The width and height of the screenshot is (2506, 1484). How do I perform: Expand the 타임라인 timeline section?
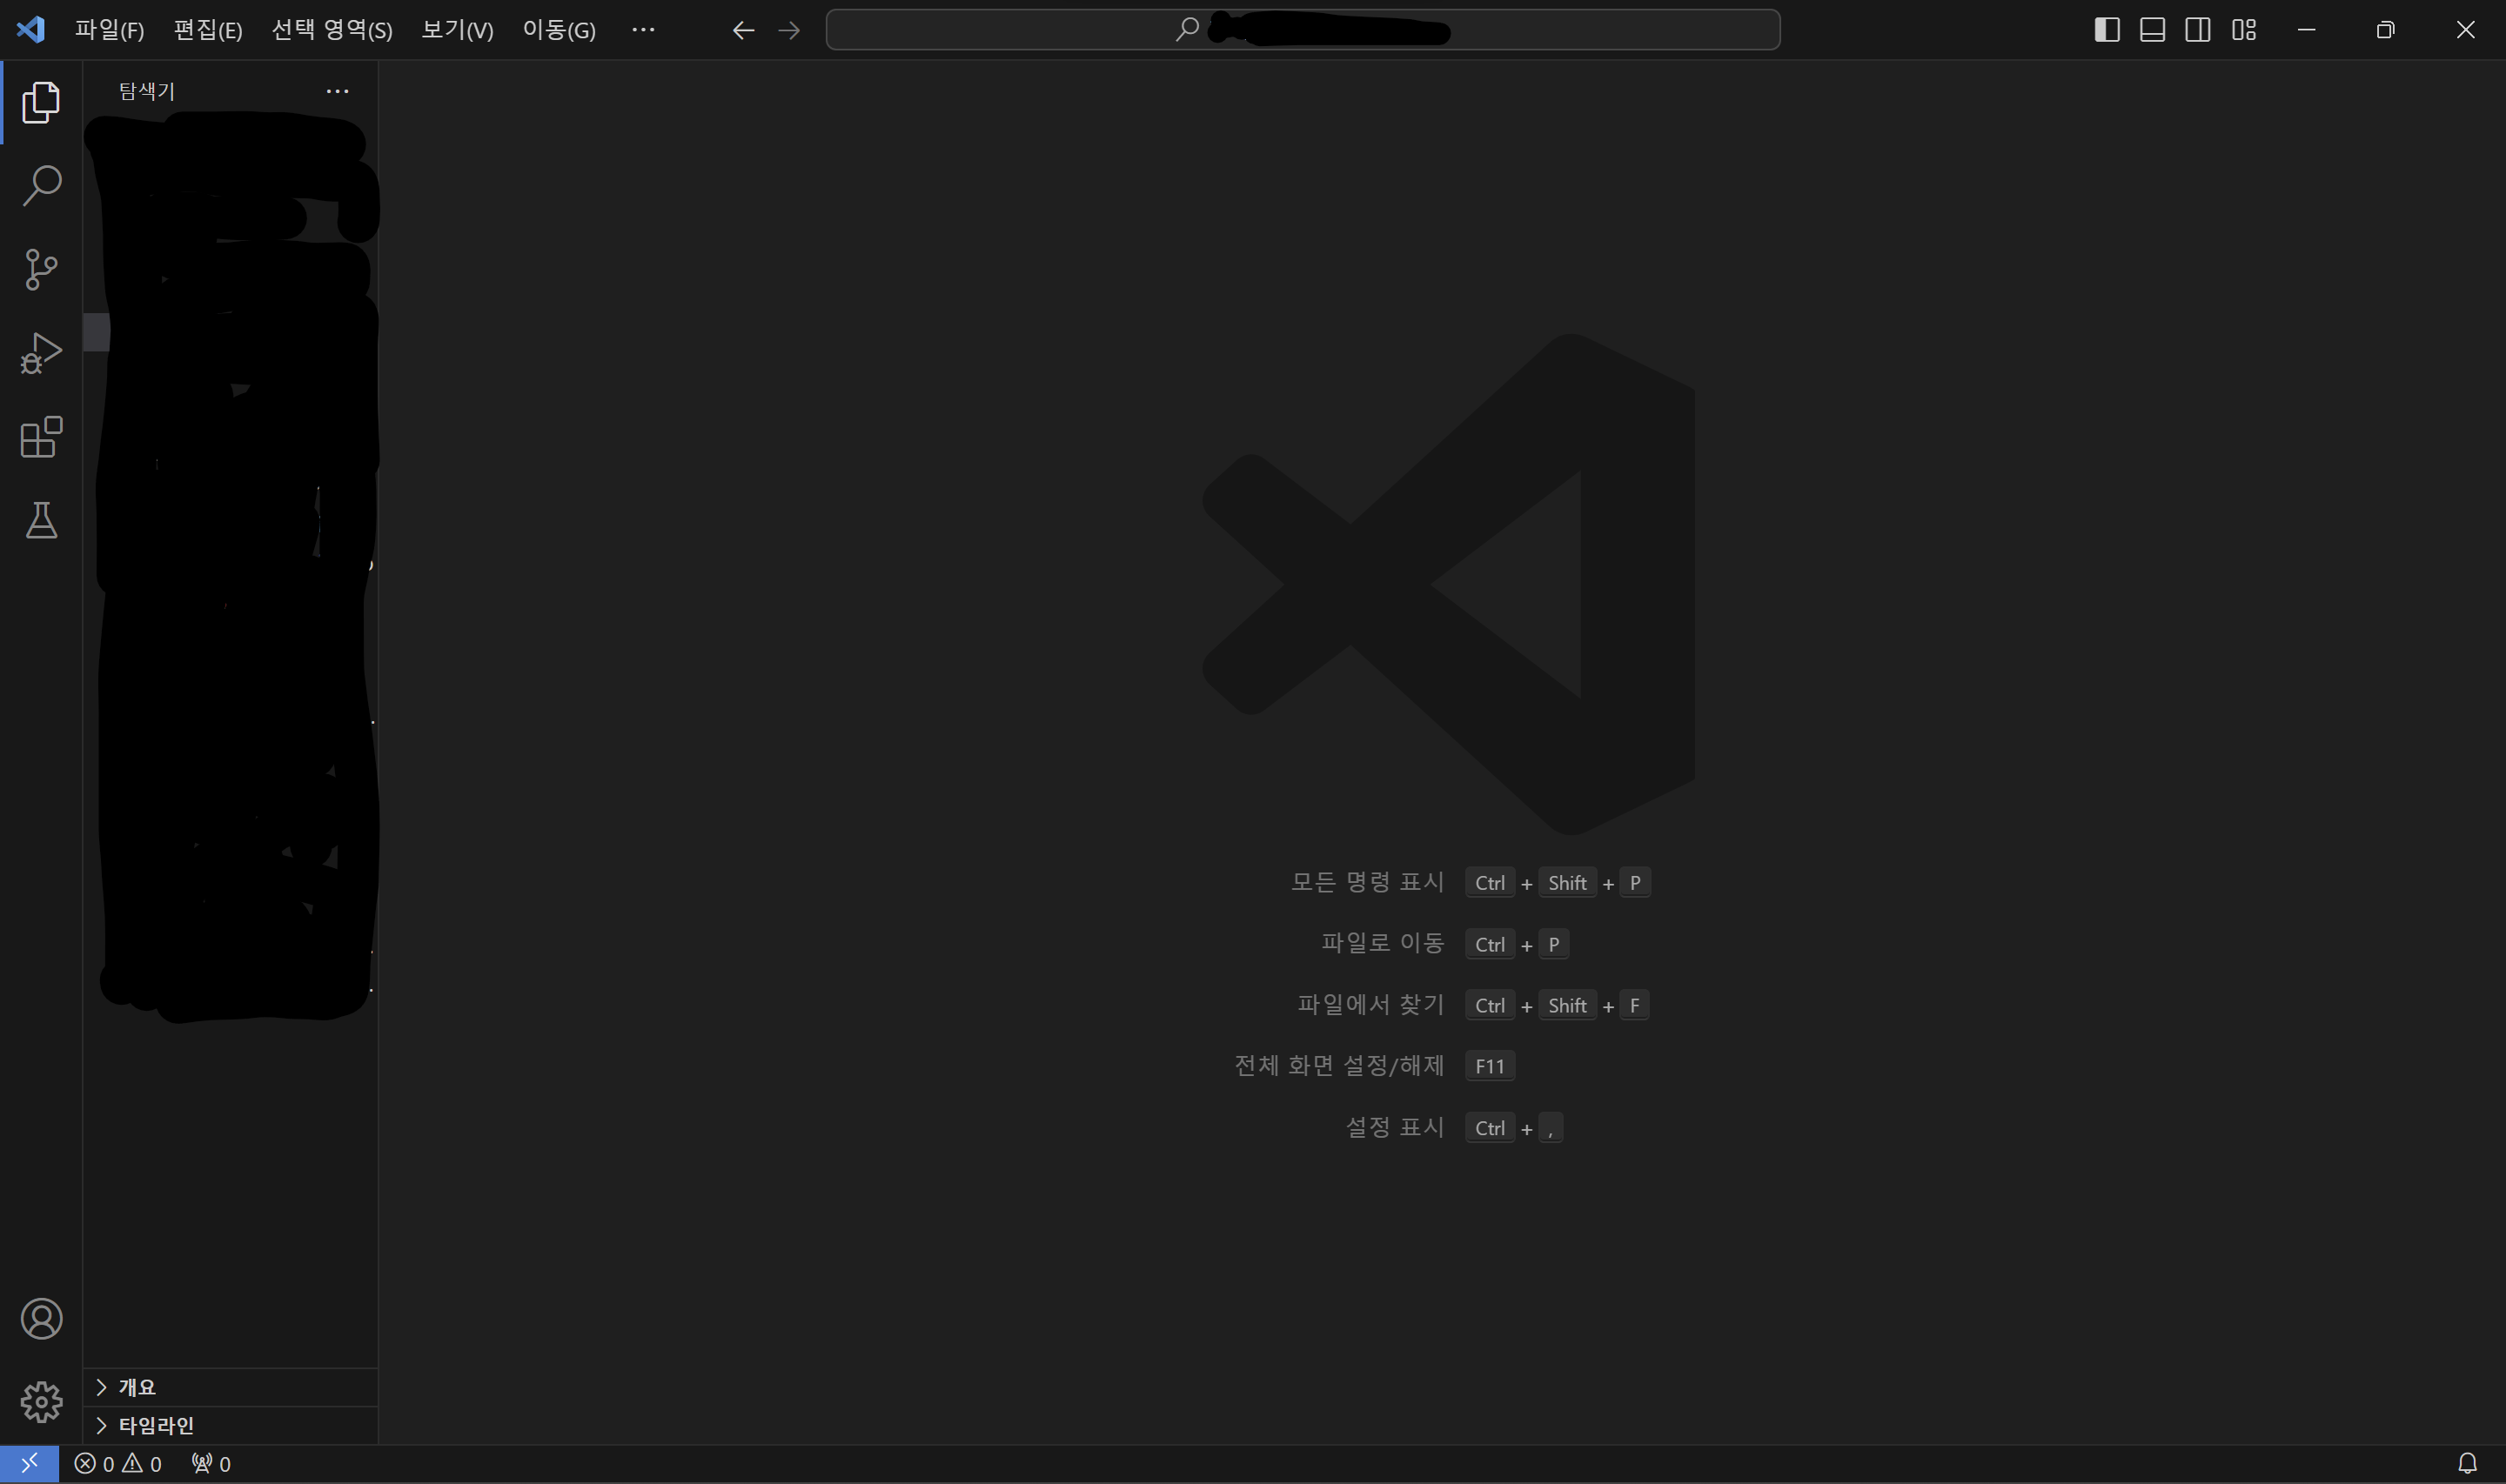pos(155,1425)
